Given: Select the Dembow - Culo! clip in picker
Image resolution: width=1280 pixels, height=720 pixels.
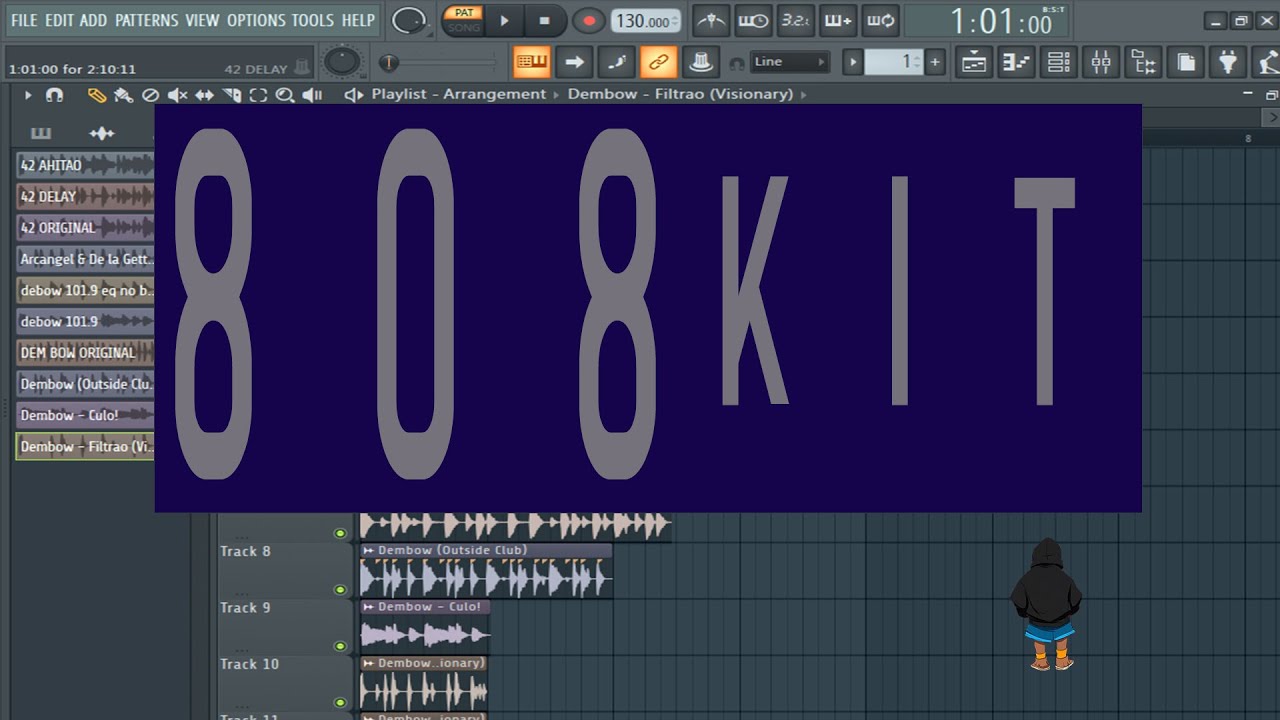Looking at the screenshot, I should [85, 415].
